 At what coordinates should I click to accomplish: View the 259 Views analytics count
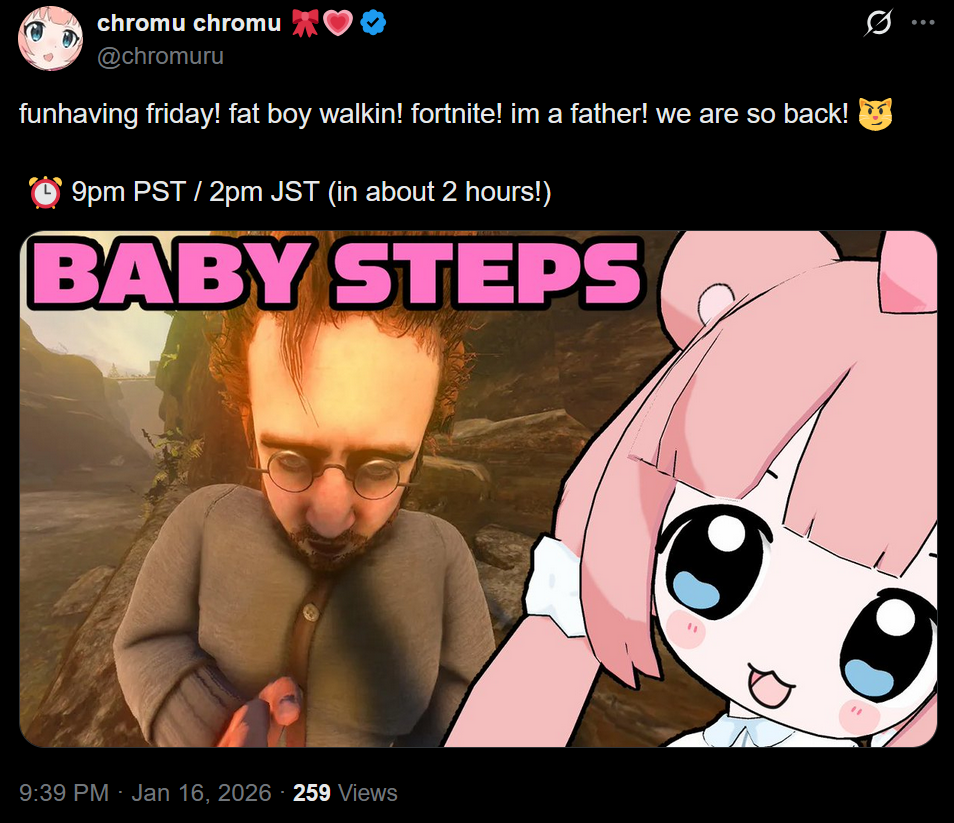[x=345, y=793]
